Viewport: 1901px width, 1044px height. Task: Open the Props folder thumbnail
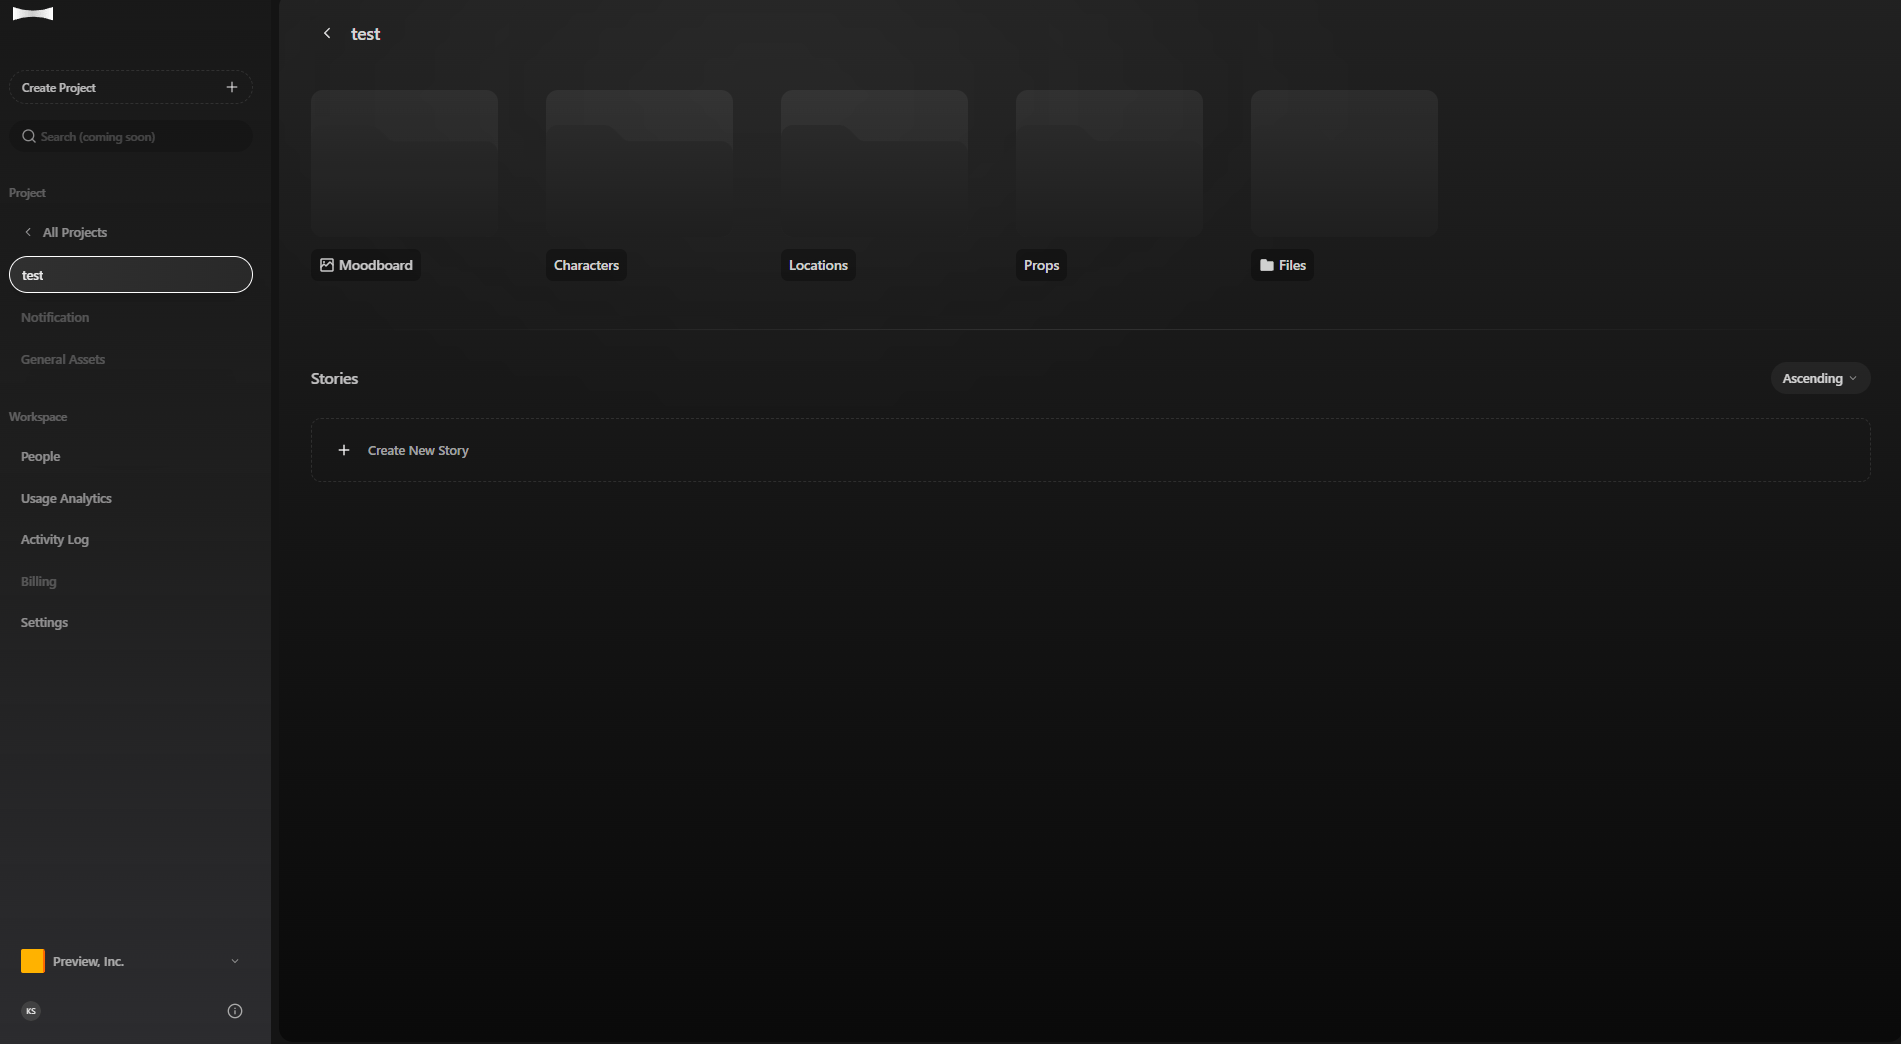click(x=1109, y=163)
